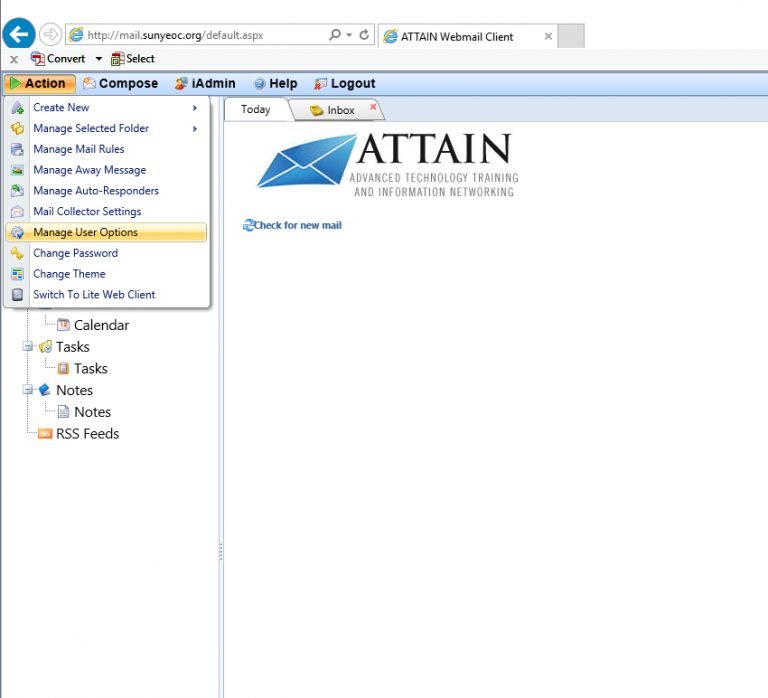Click the Change Password key icon

point(17,253)
